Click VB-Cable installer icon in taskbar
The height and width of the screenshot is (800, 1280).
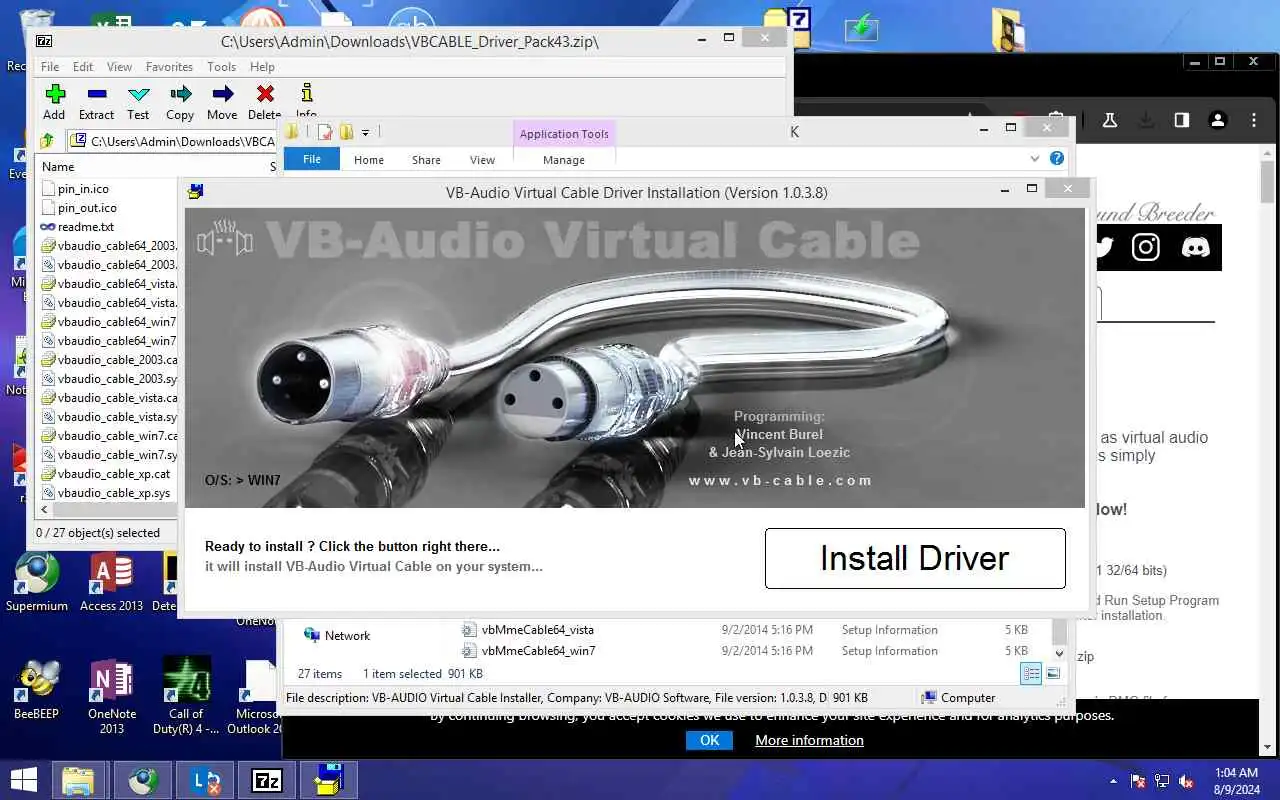click(x=328, y=780)
